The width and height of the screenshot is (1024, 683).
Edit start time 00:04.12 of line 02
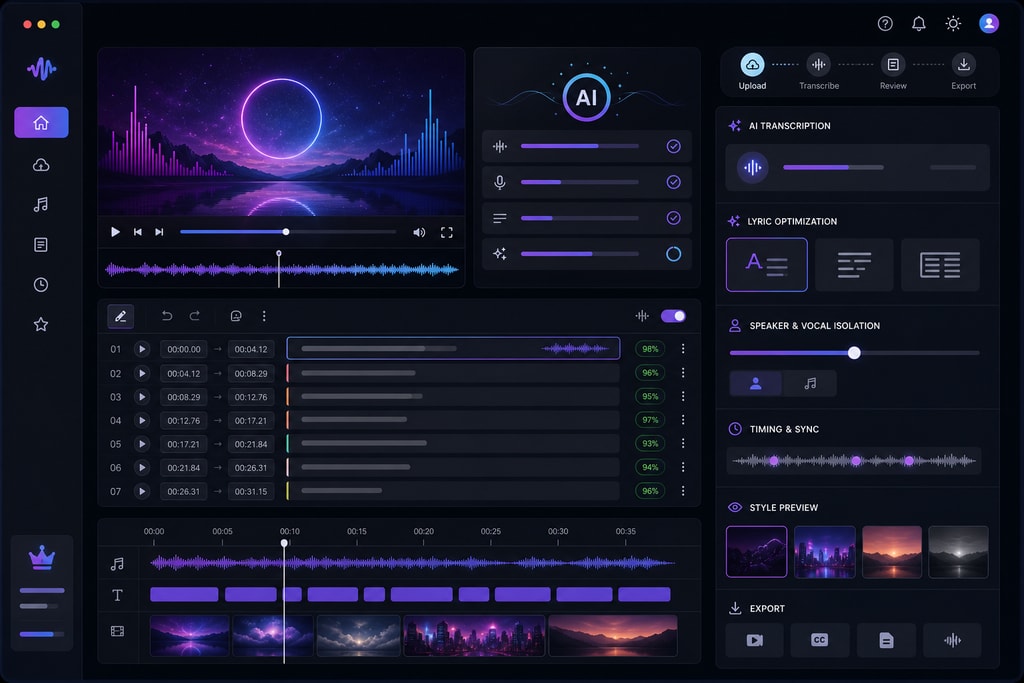pos(184,373)
